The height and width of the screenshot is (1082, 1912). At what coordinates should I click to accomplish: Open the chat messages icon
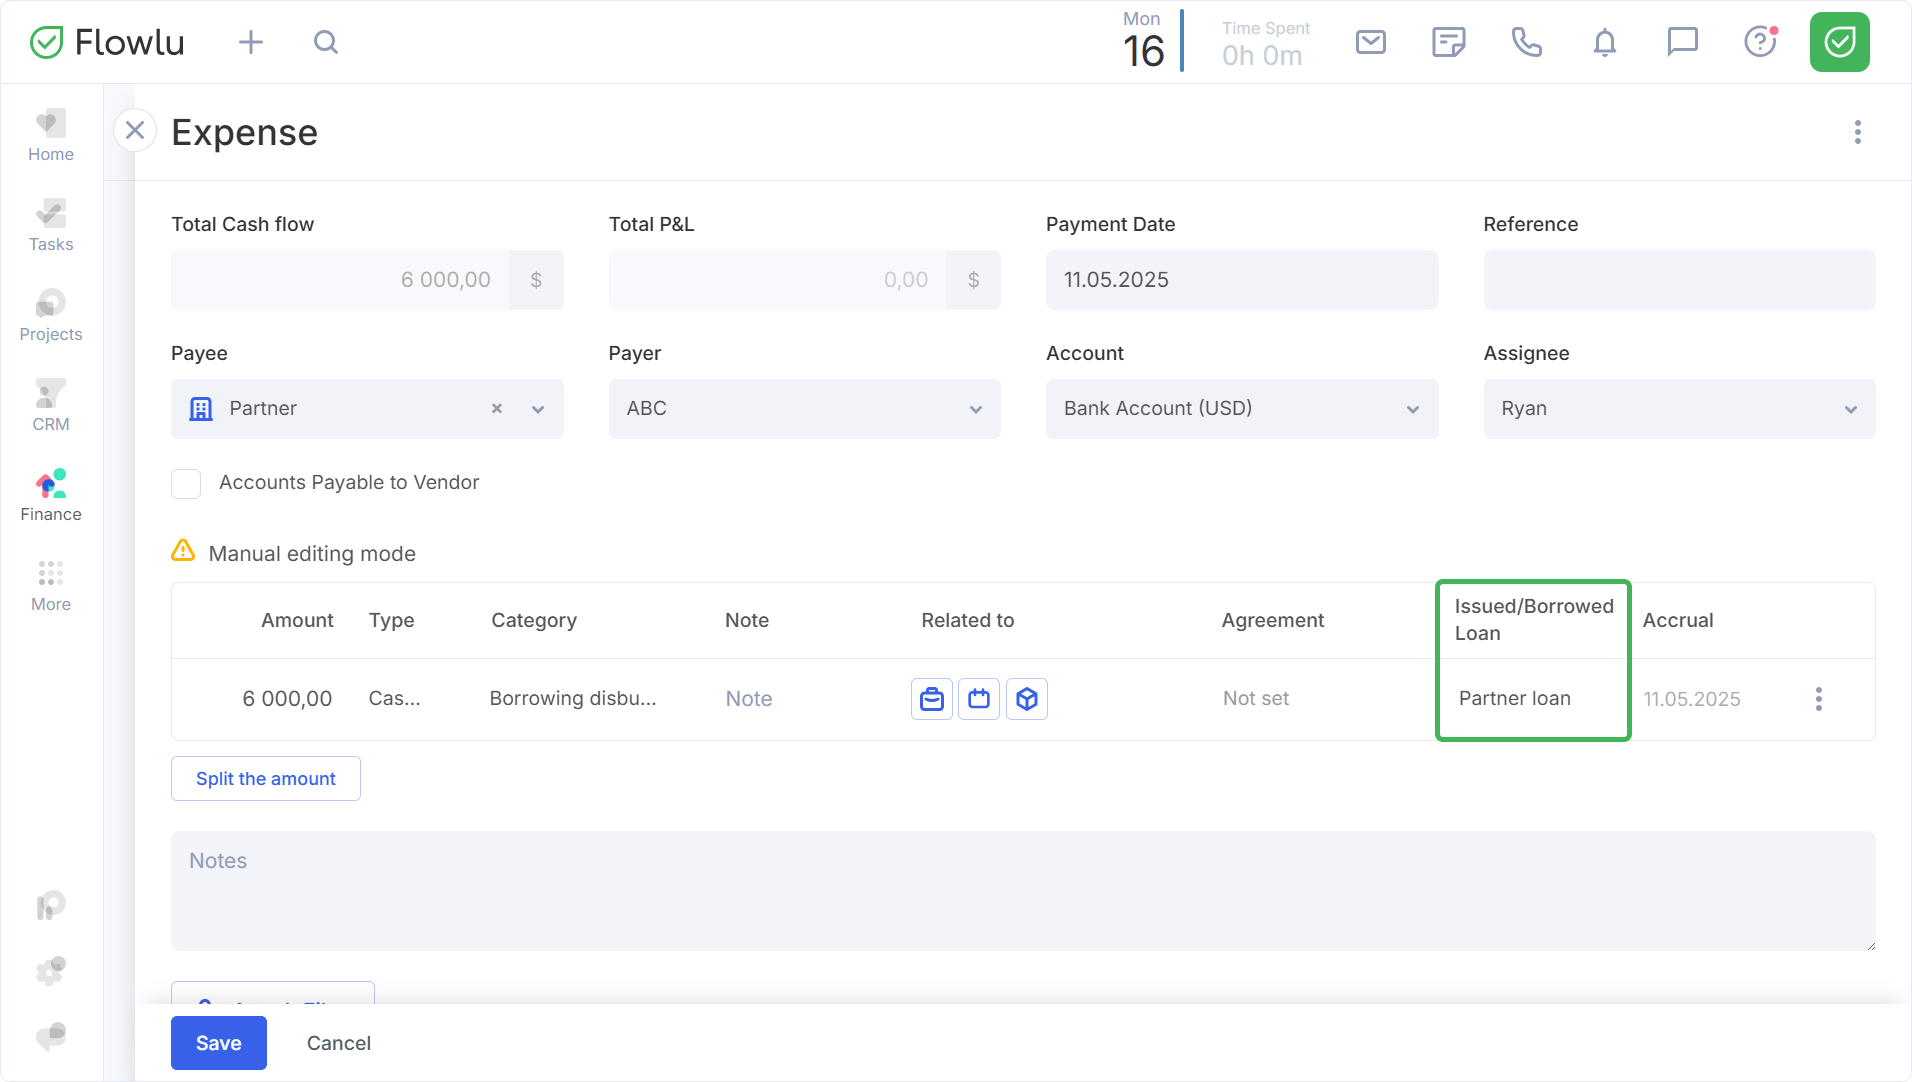pos(1682,42)
